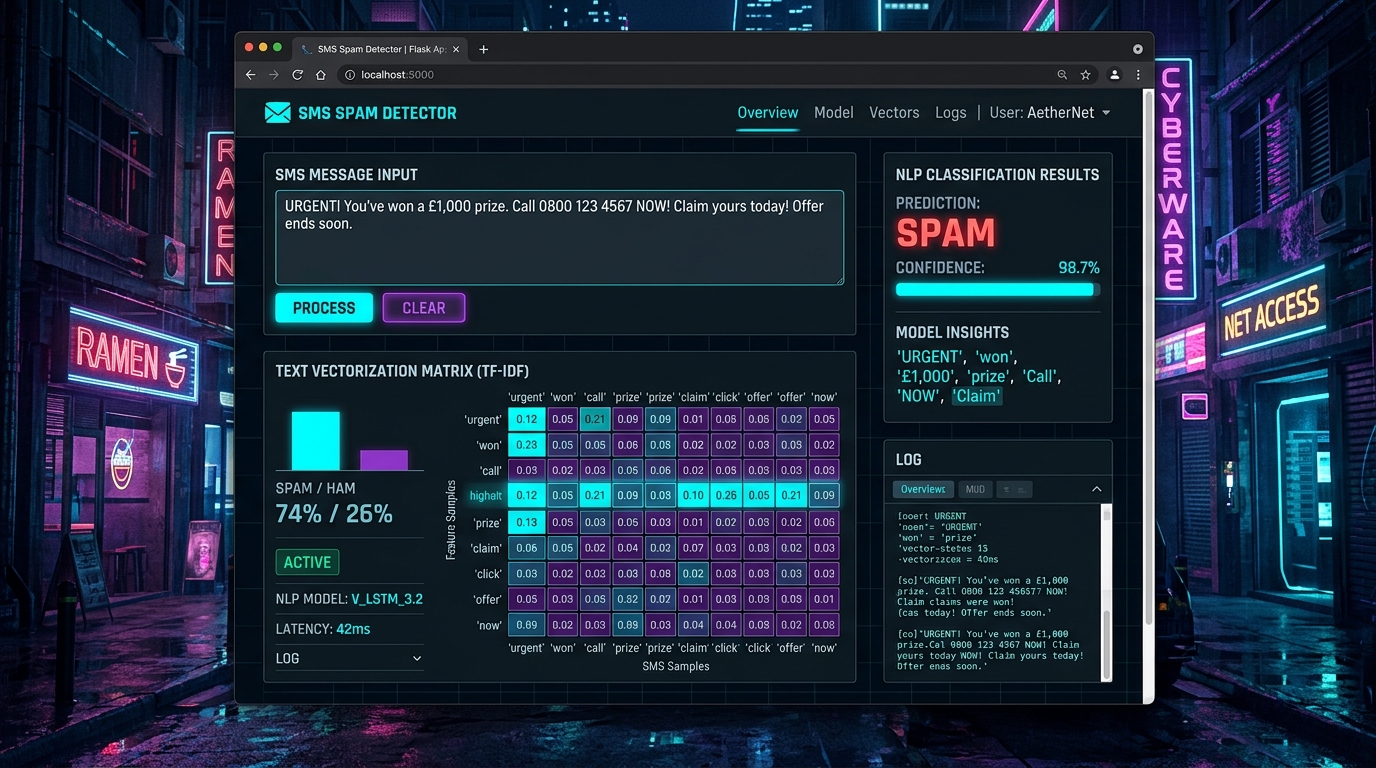Select the SMS Spam Detector browser tab

point(381,49)
